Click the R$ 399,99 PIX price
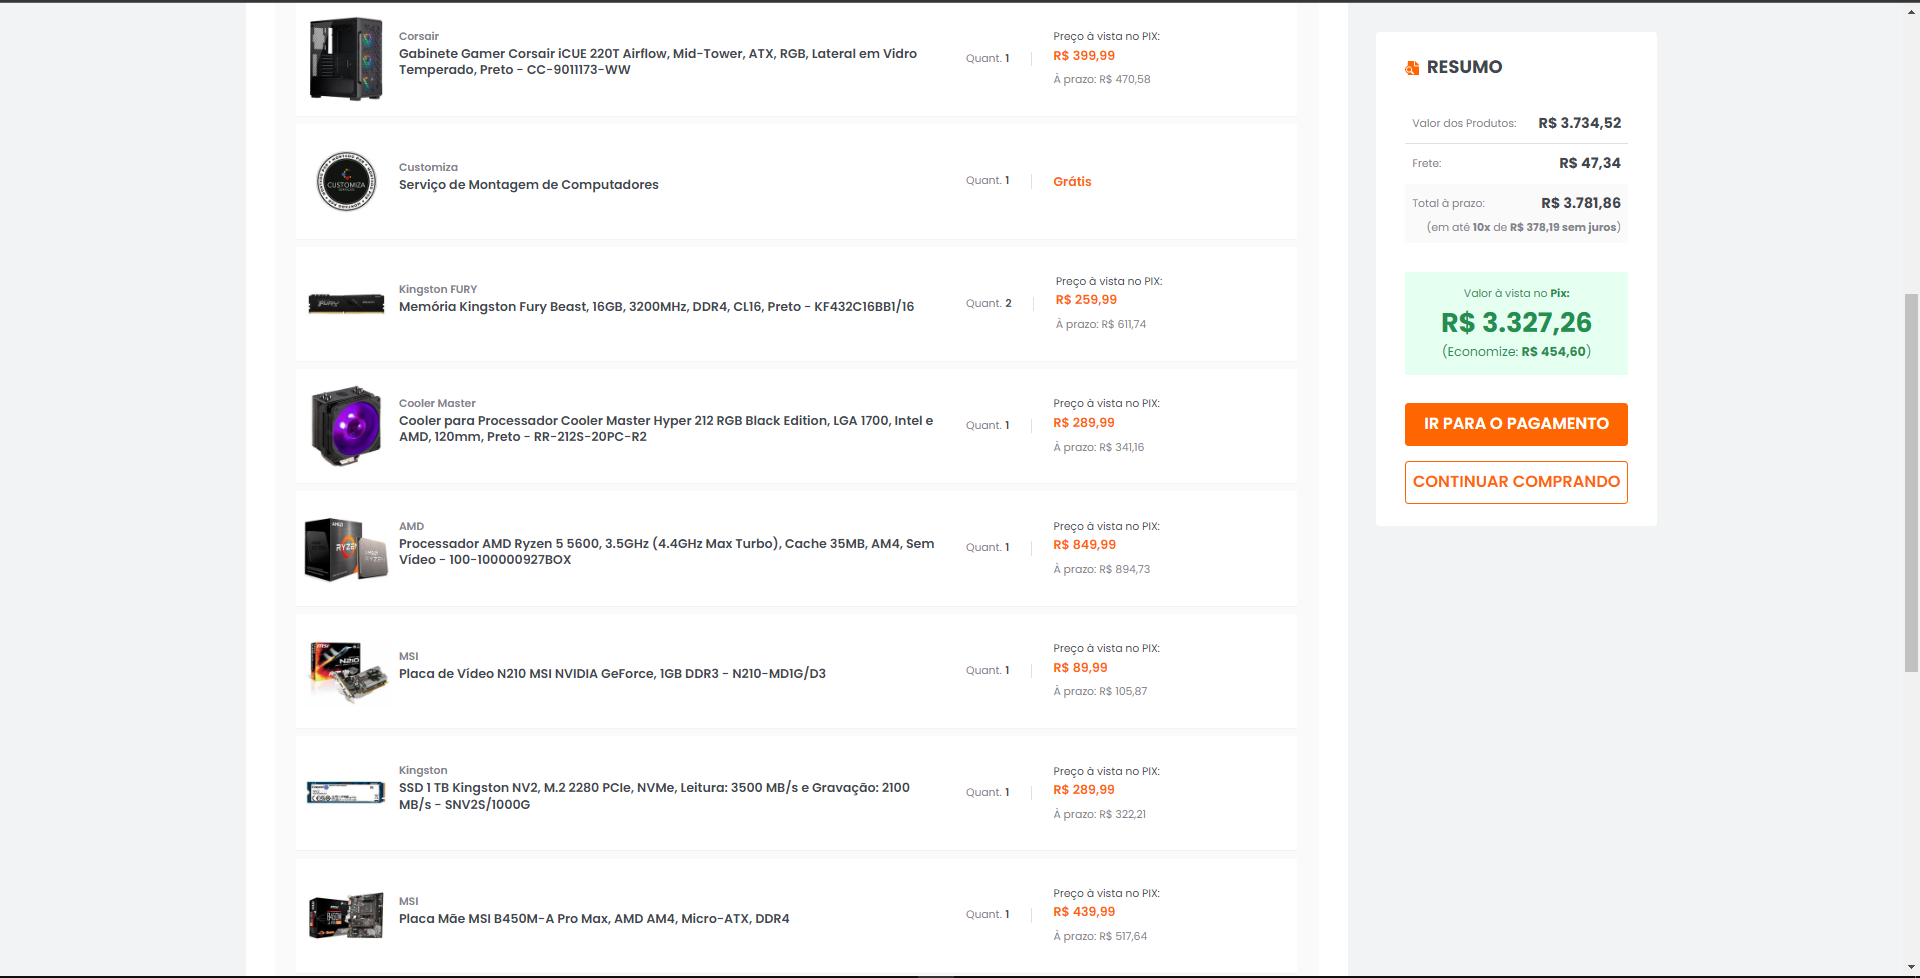 point(1084,56)
